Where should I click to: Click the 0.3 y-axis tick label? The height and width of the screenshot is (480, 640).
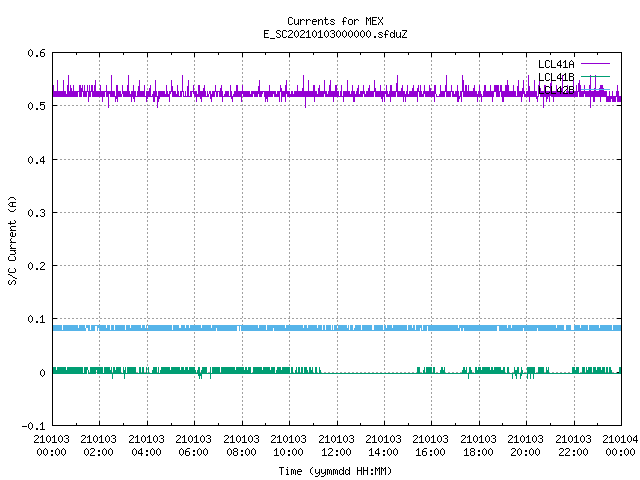[x=36, y=213]
